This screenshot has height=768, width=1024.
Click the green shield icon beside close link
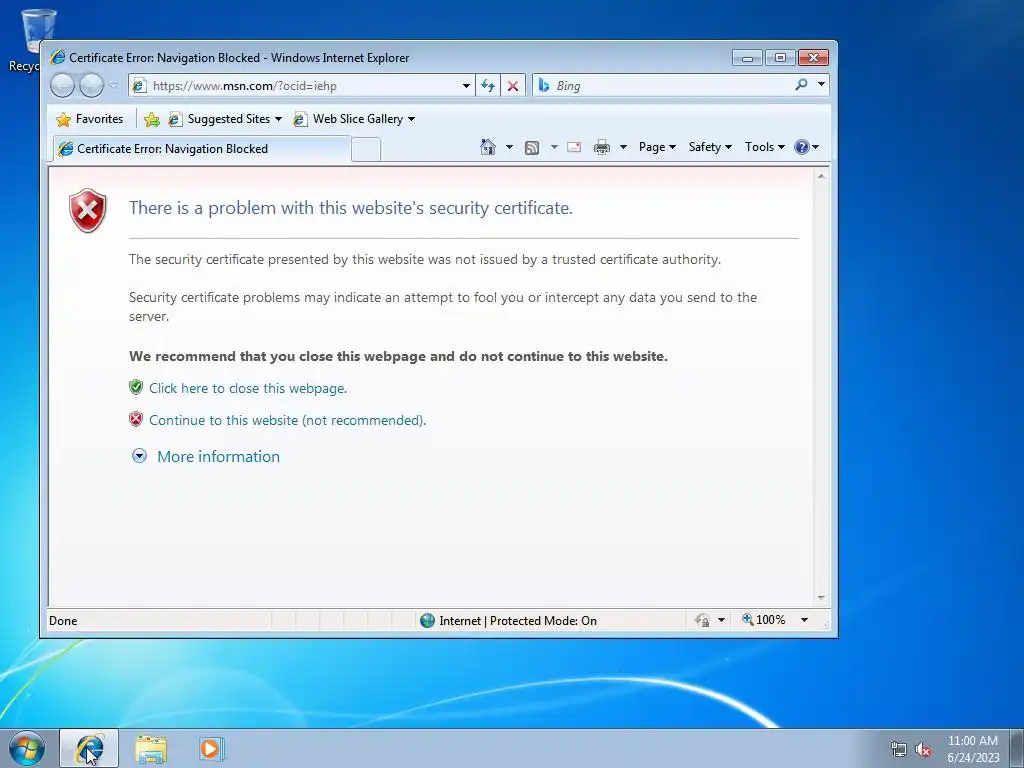click(136, 387)
